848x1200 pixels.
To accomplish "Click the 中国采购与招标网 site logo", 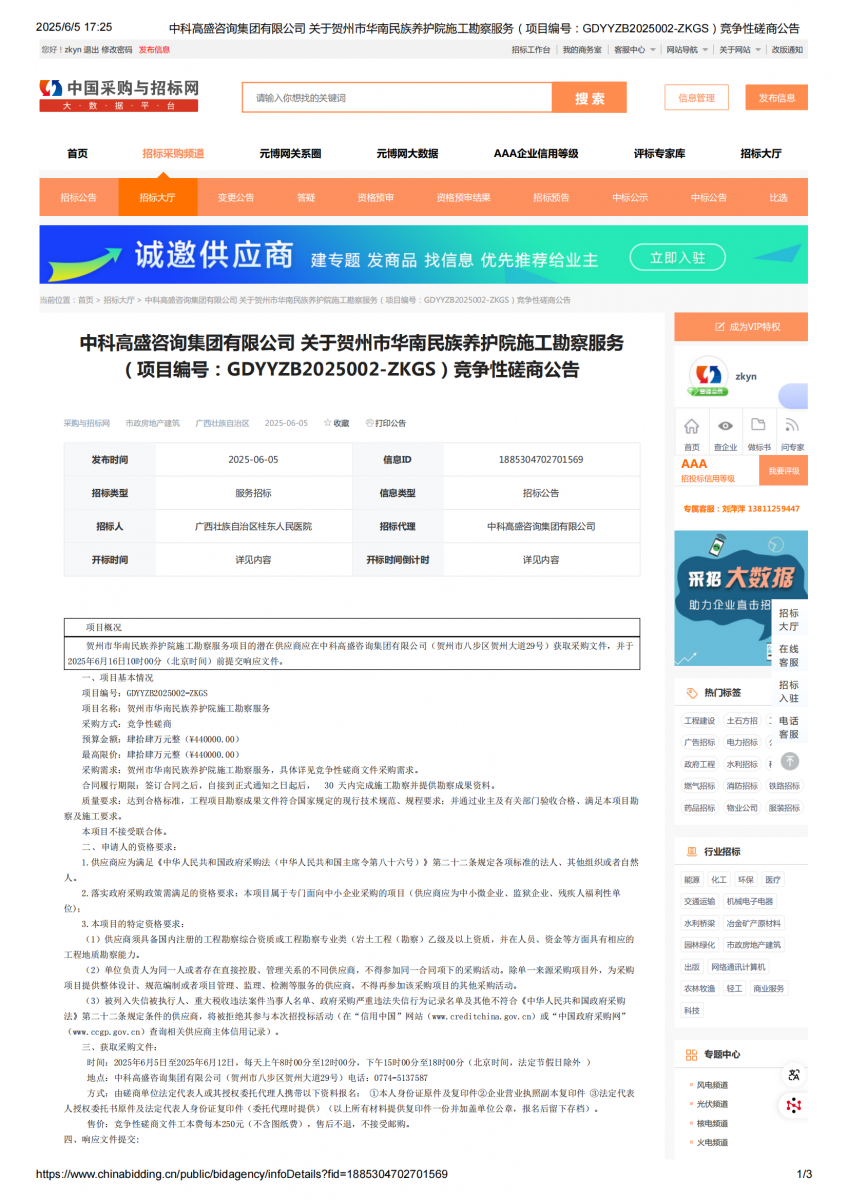I will click(119, 95).
